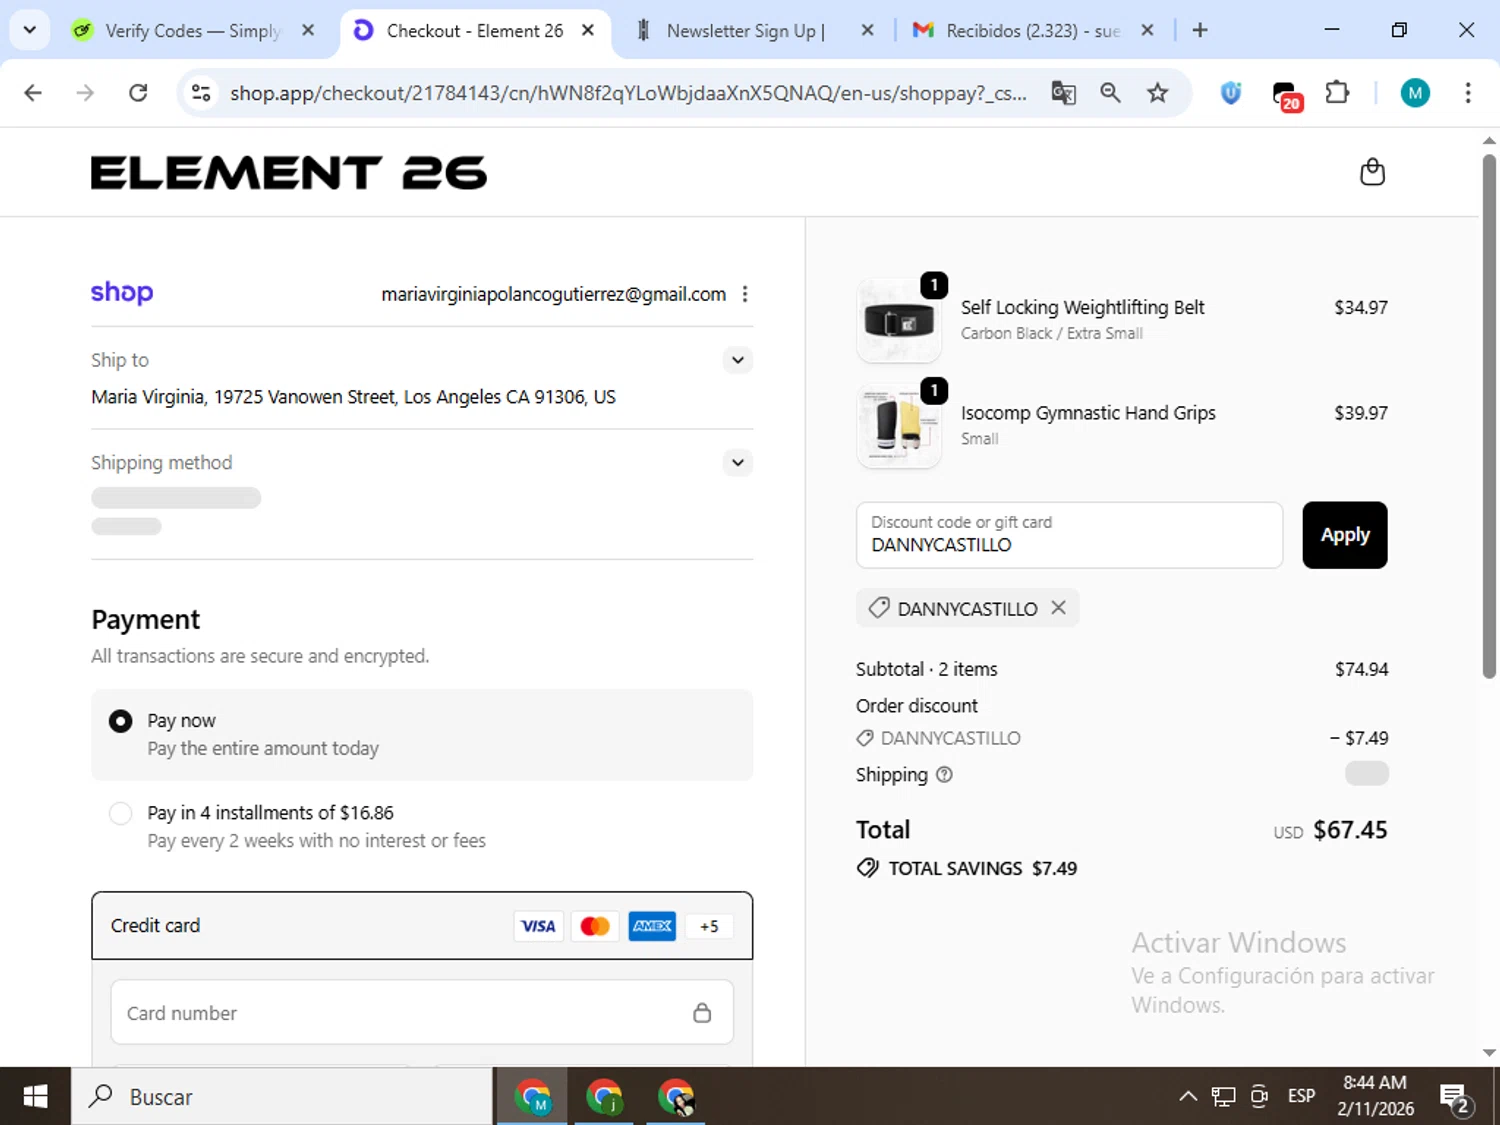Expand the Shipping method section
Viewport: 1500px width, 1125px height.
(x=737, y=463)
